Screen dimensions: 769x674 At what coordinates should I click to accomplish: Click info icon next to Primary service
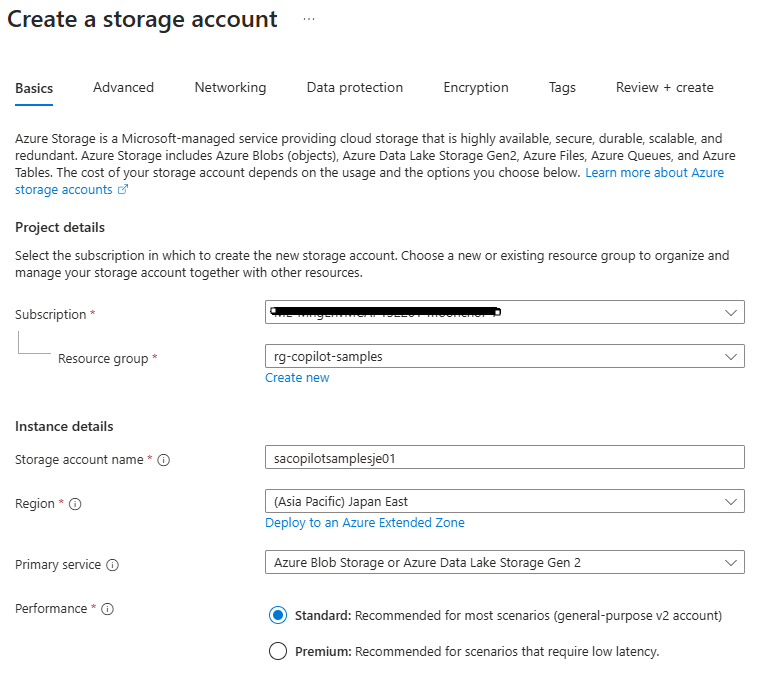click(112, 565)
